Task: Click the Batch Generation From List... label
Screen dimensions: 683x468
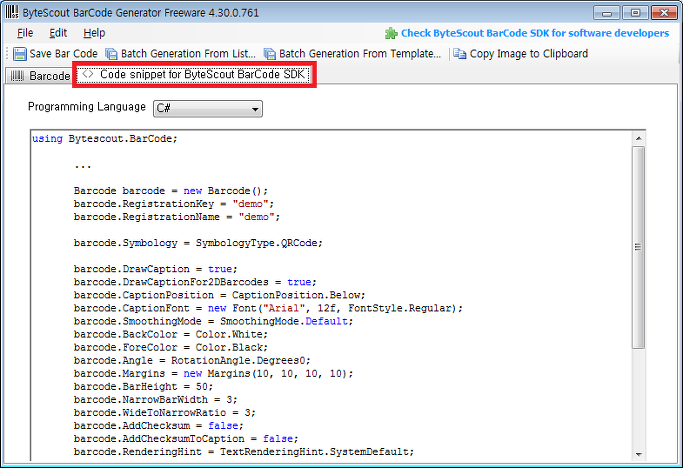Action: click(188, 54)
